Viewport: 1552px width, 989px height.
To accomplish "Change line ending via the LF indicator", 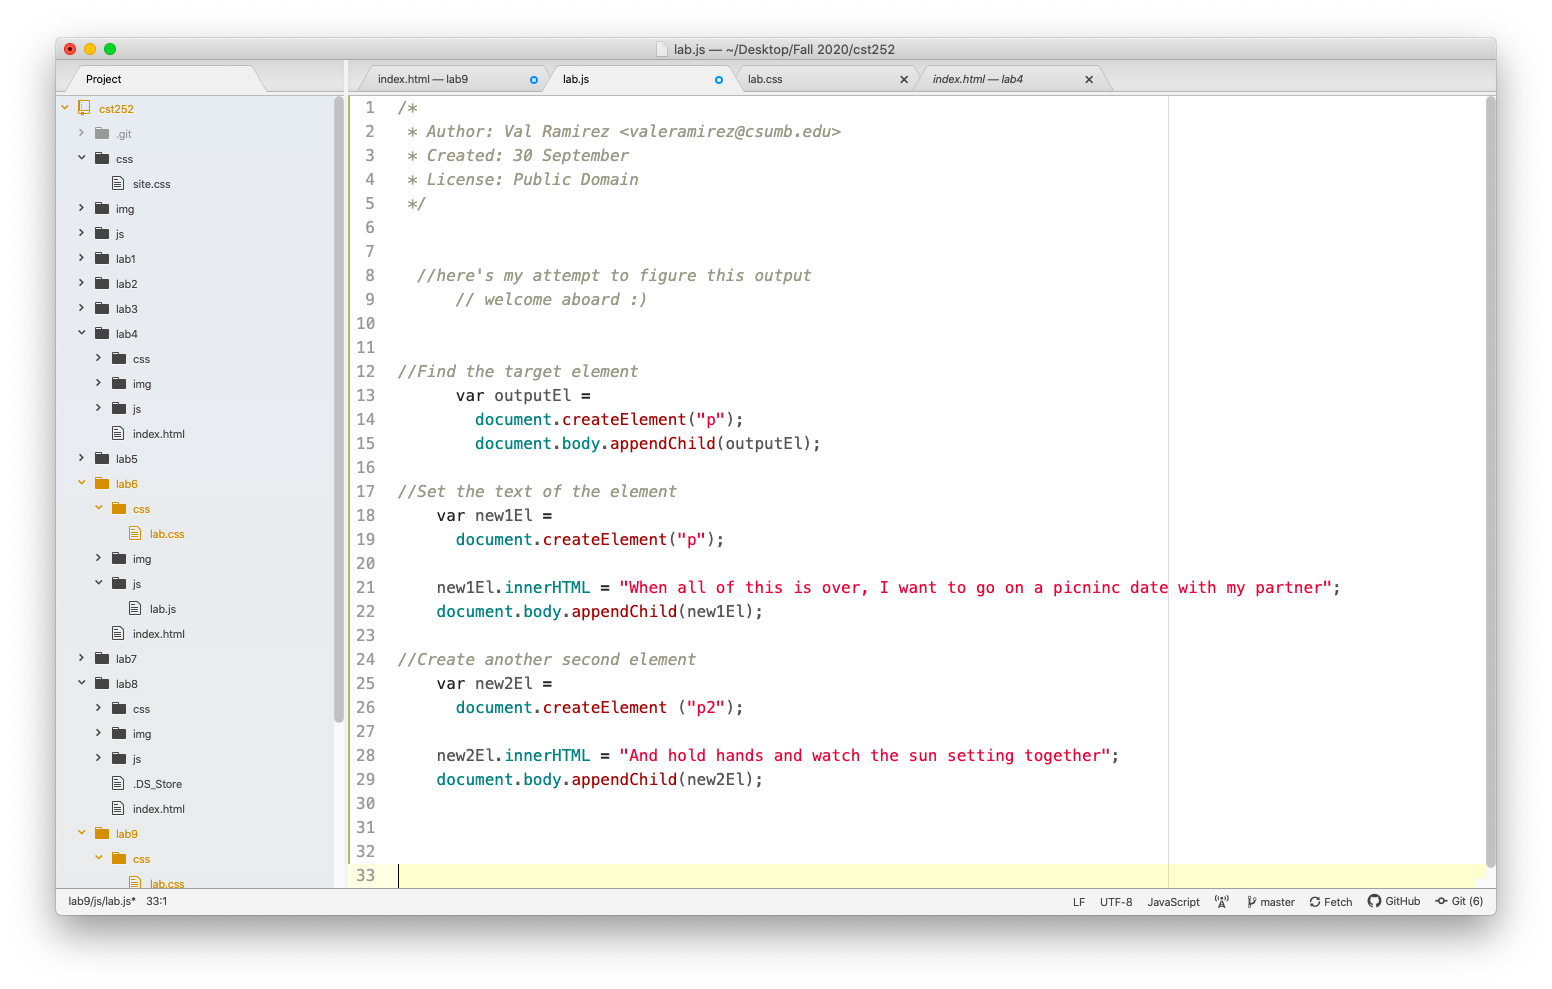I will tap(1078, 901).
